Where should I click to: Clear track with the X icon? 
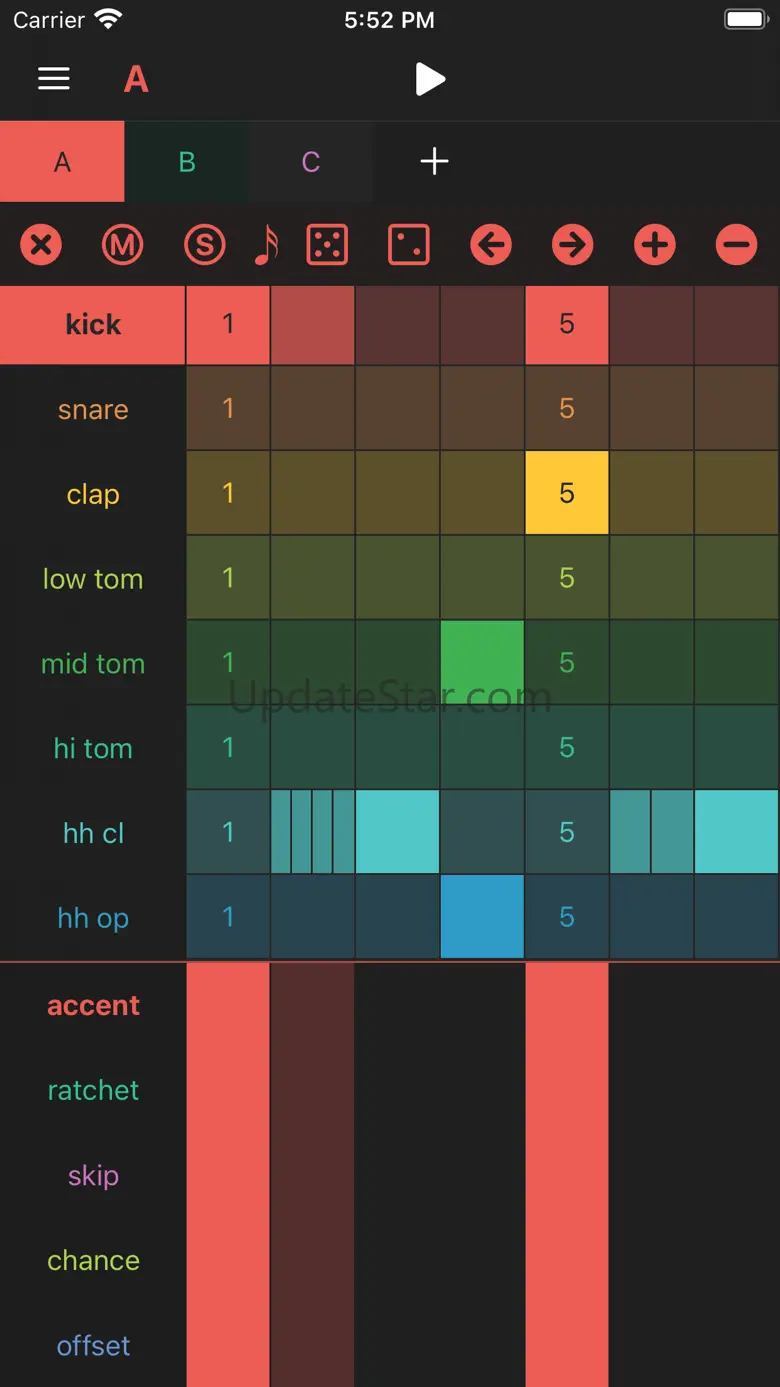pos(41,245)
